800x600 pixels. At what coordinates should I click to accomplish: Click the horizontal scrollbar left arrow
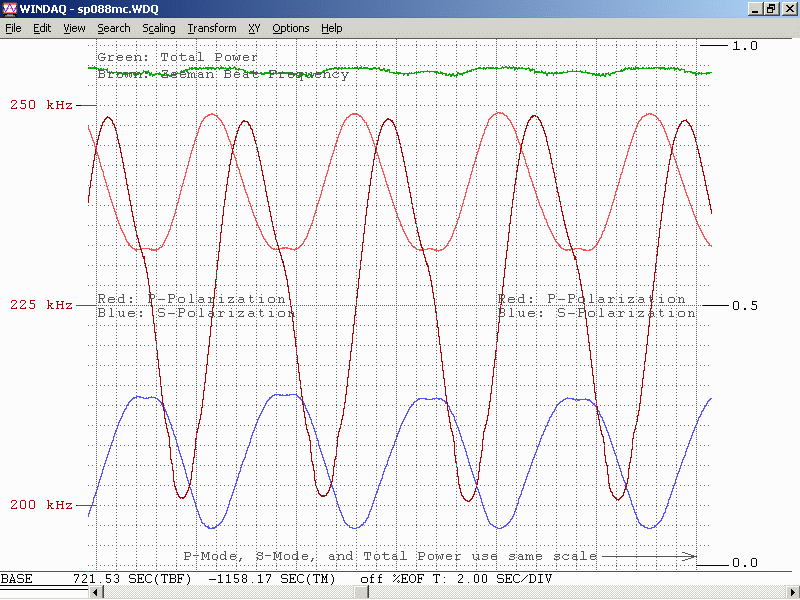point(96,593)
